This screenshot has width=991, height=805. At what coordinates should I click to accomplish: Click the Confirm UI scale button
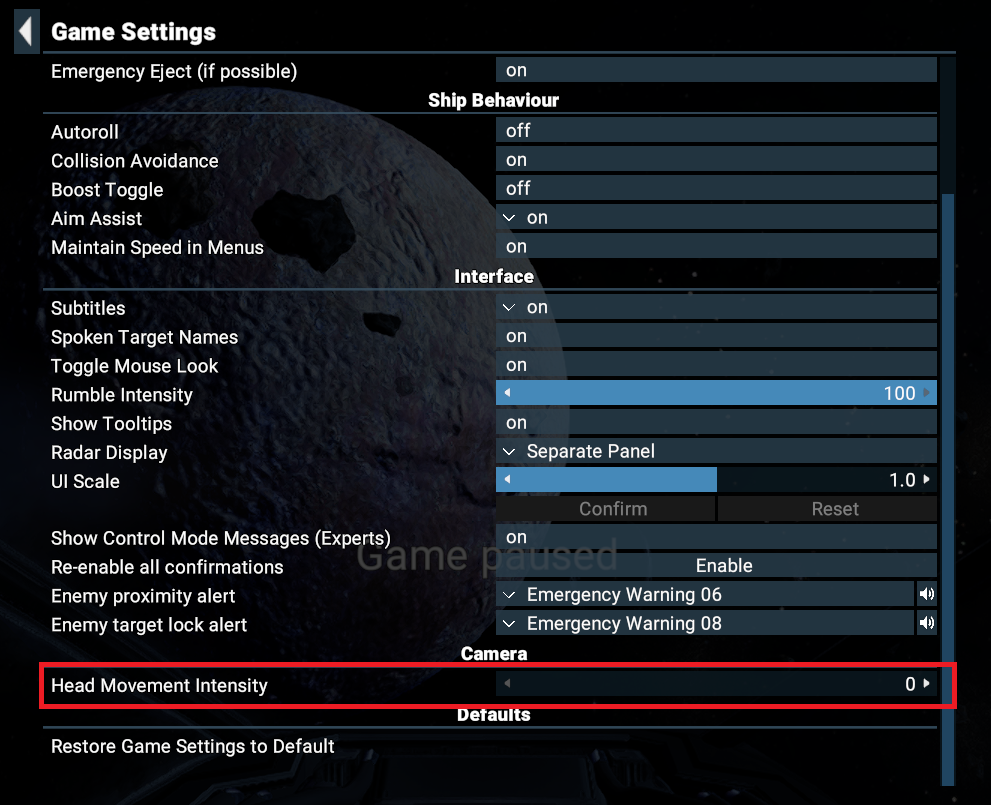[605, 509]
